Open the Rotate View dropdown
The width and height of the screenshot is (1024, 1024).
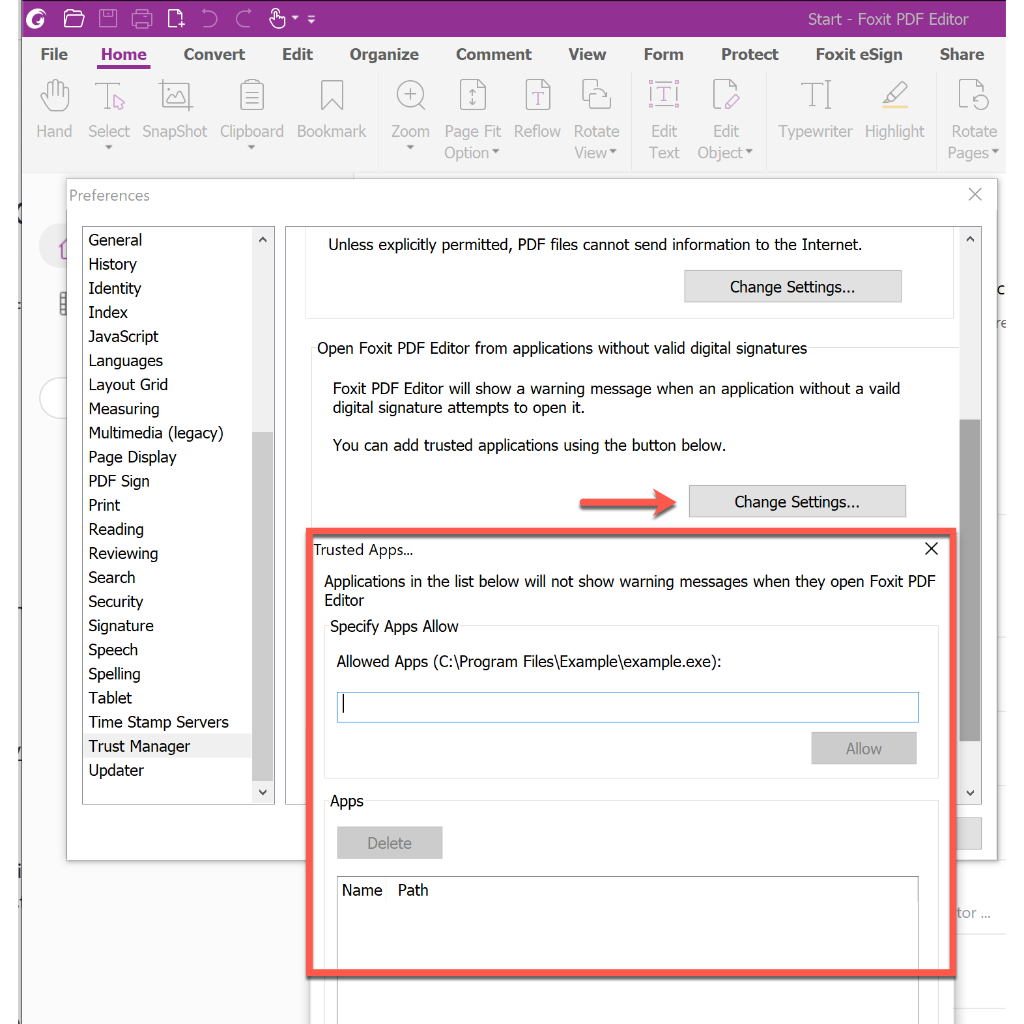597,142
